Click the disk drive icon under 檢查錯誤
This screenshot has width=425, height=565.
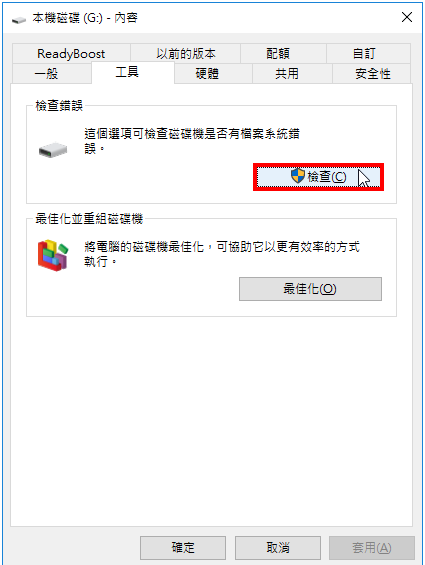[x=53, y=150]
